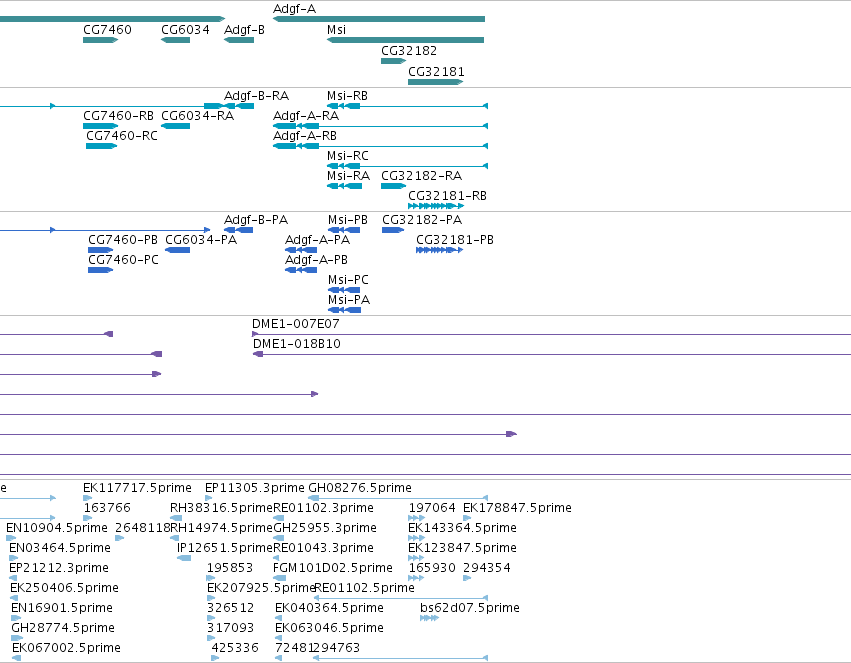Click the RE01102.3prime EST label
The image size is (851, 663).
coord(323,508)
